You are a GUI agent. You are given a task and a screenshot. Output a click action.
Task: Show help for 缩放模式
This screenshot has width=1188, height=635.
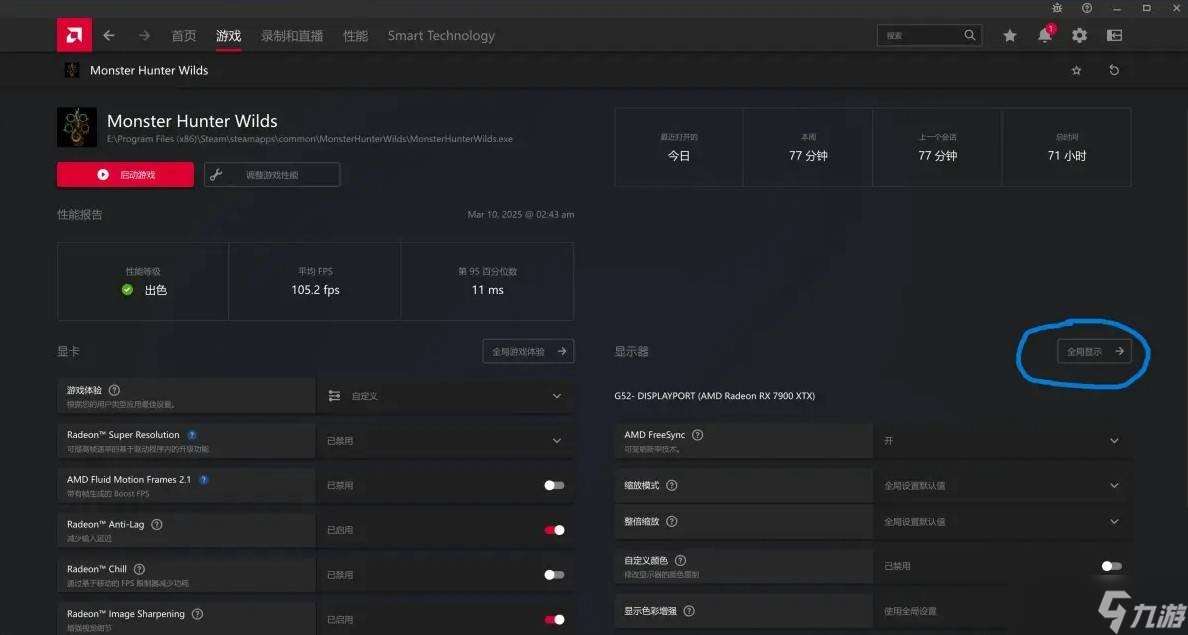(671, 485)
